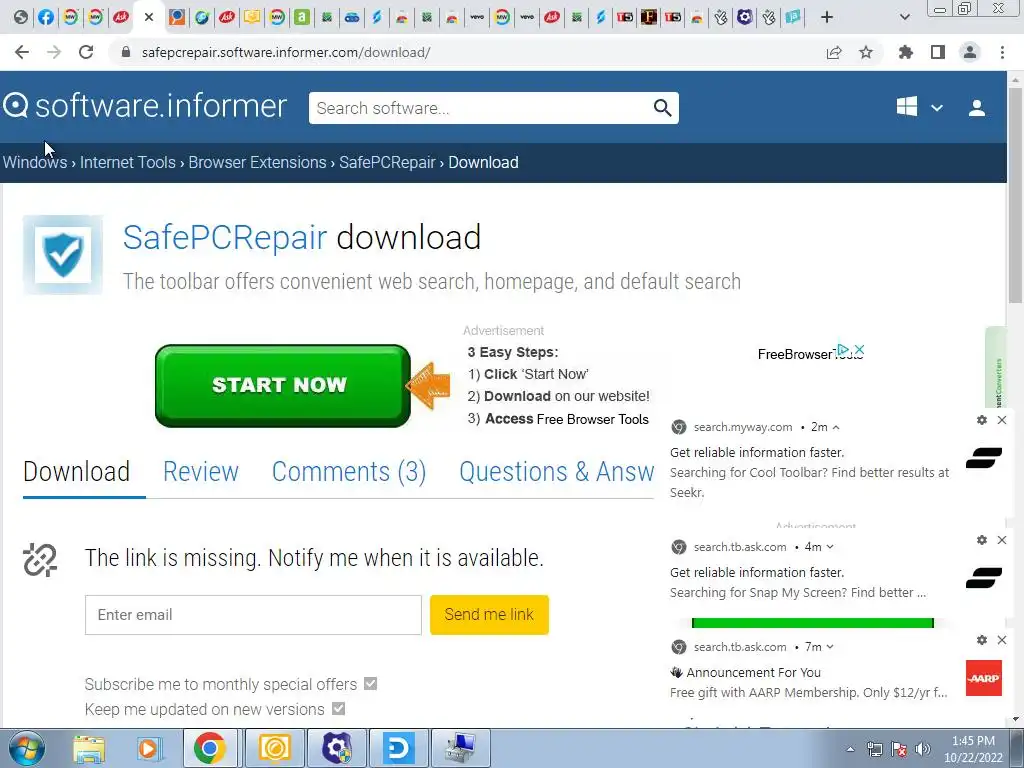Go to the Internet Tools breadcrumb
The image size is (1024, 768).
[x=127, y=163]
